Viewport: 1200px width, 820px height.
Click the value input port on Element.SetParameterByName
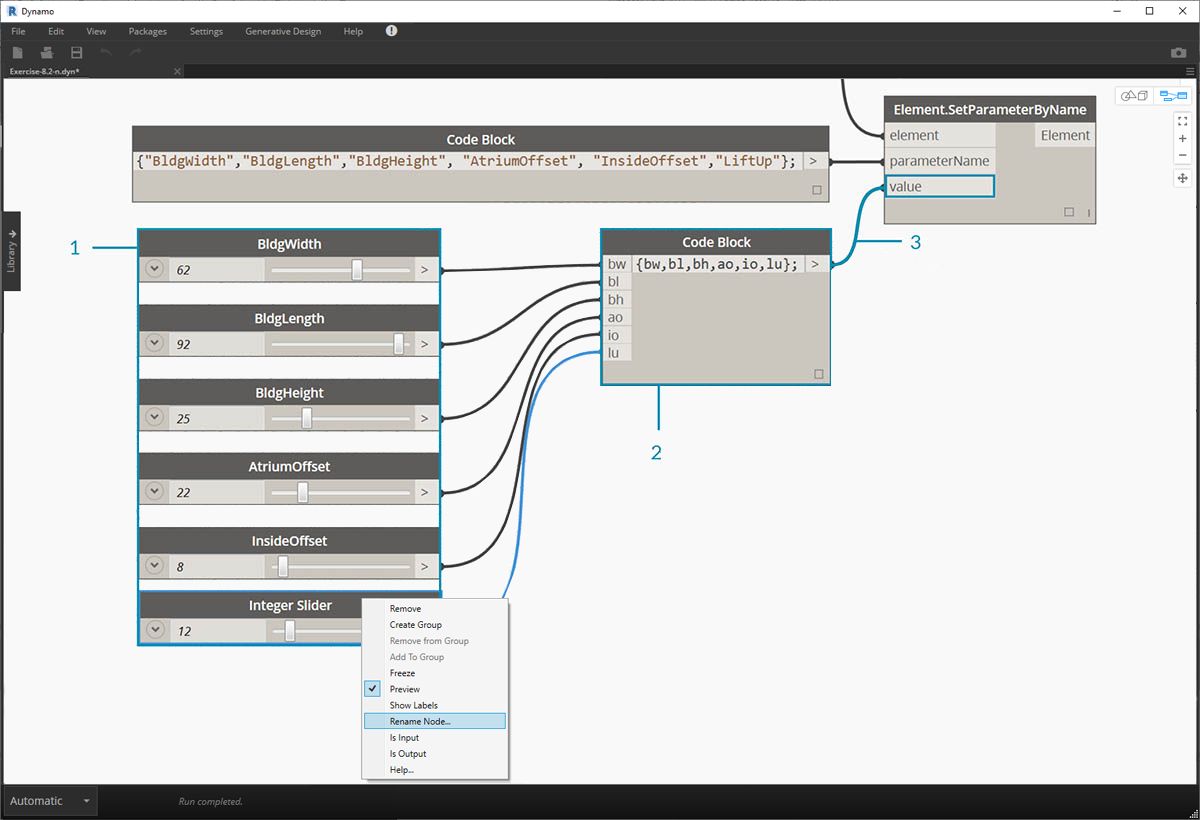pyautogui.click(x=938, y=186)
